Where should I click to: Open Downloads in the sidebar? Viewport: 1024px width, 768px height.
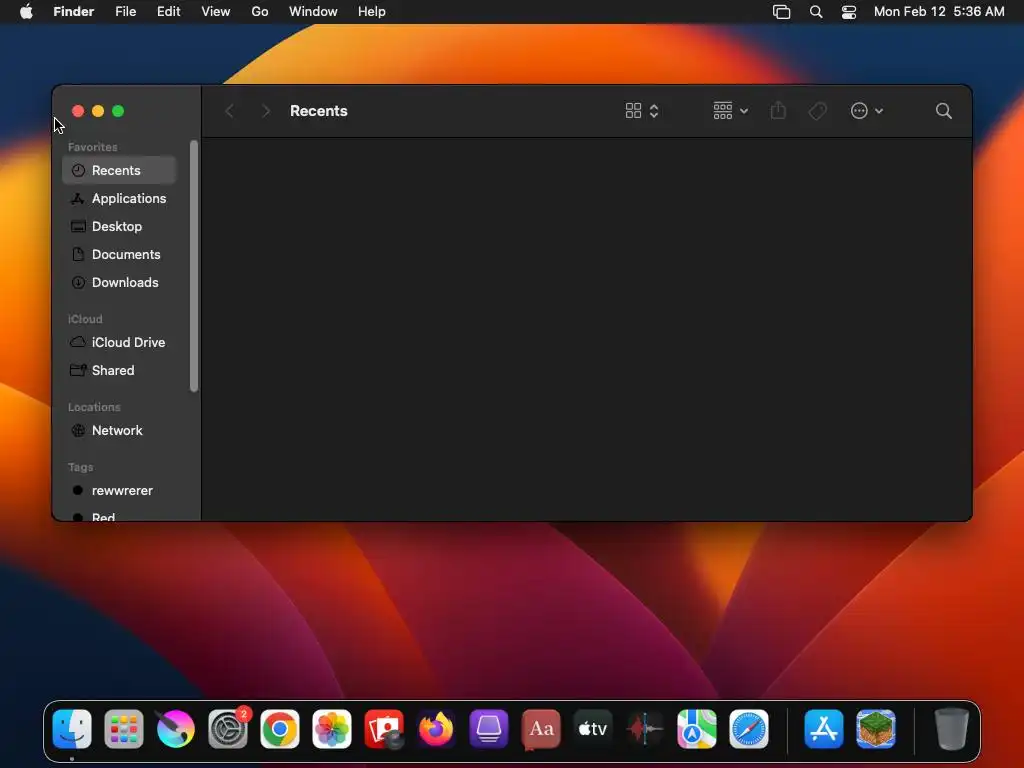tap(119, 283)
